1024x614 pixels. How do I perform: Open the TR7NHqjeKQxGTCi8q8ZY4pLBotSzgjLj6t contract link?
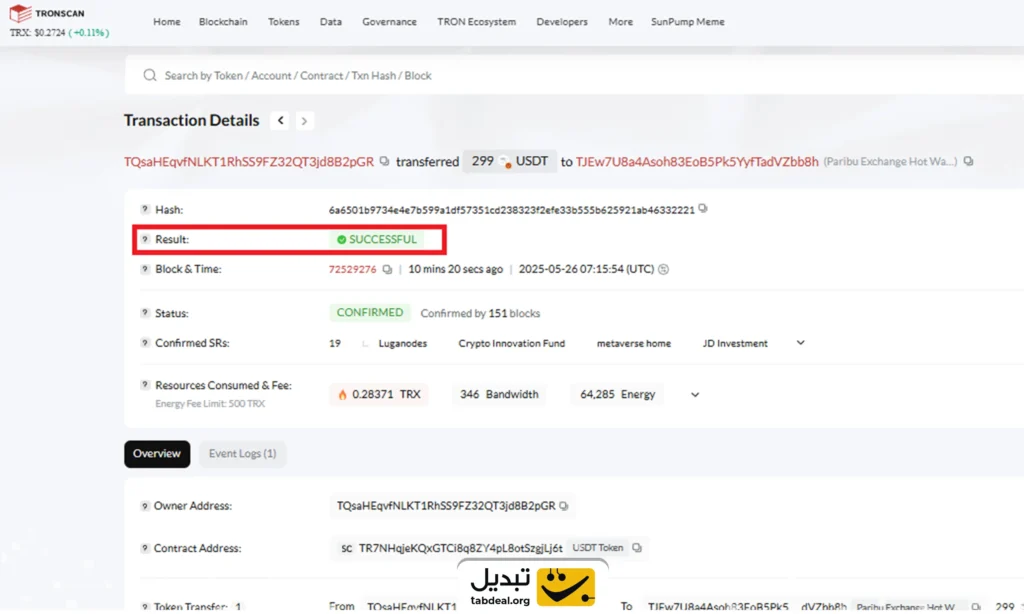tap(460, 548)
